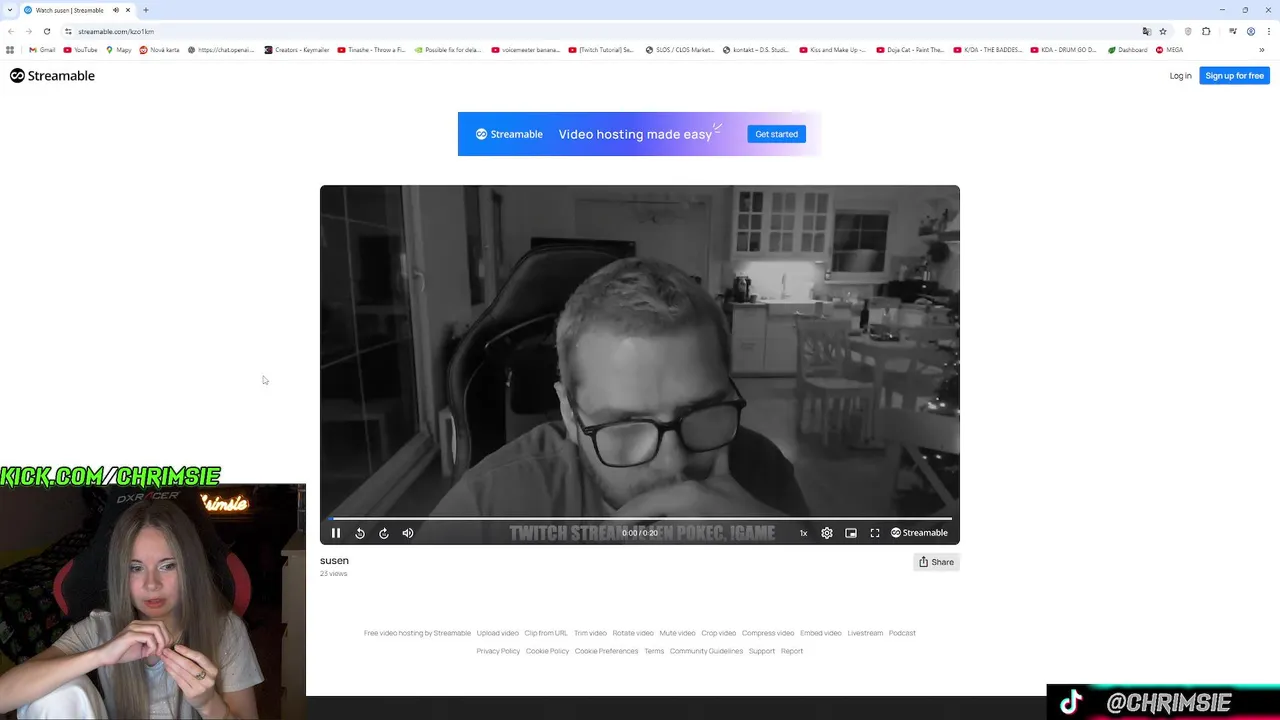Open Upload video footer link

tap(497, 633)
